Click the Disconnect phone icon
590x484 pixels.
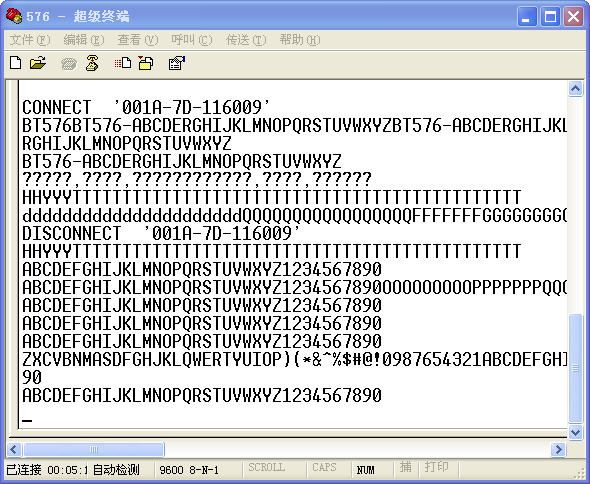point(92,63)
